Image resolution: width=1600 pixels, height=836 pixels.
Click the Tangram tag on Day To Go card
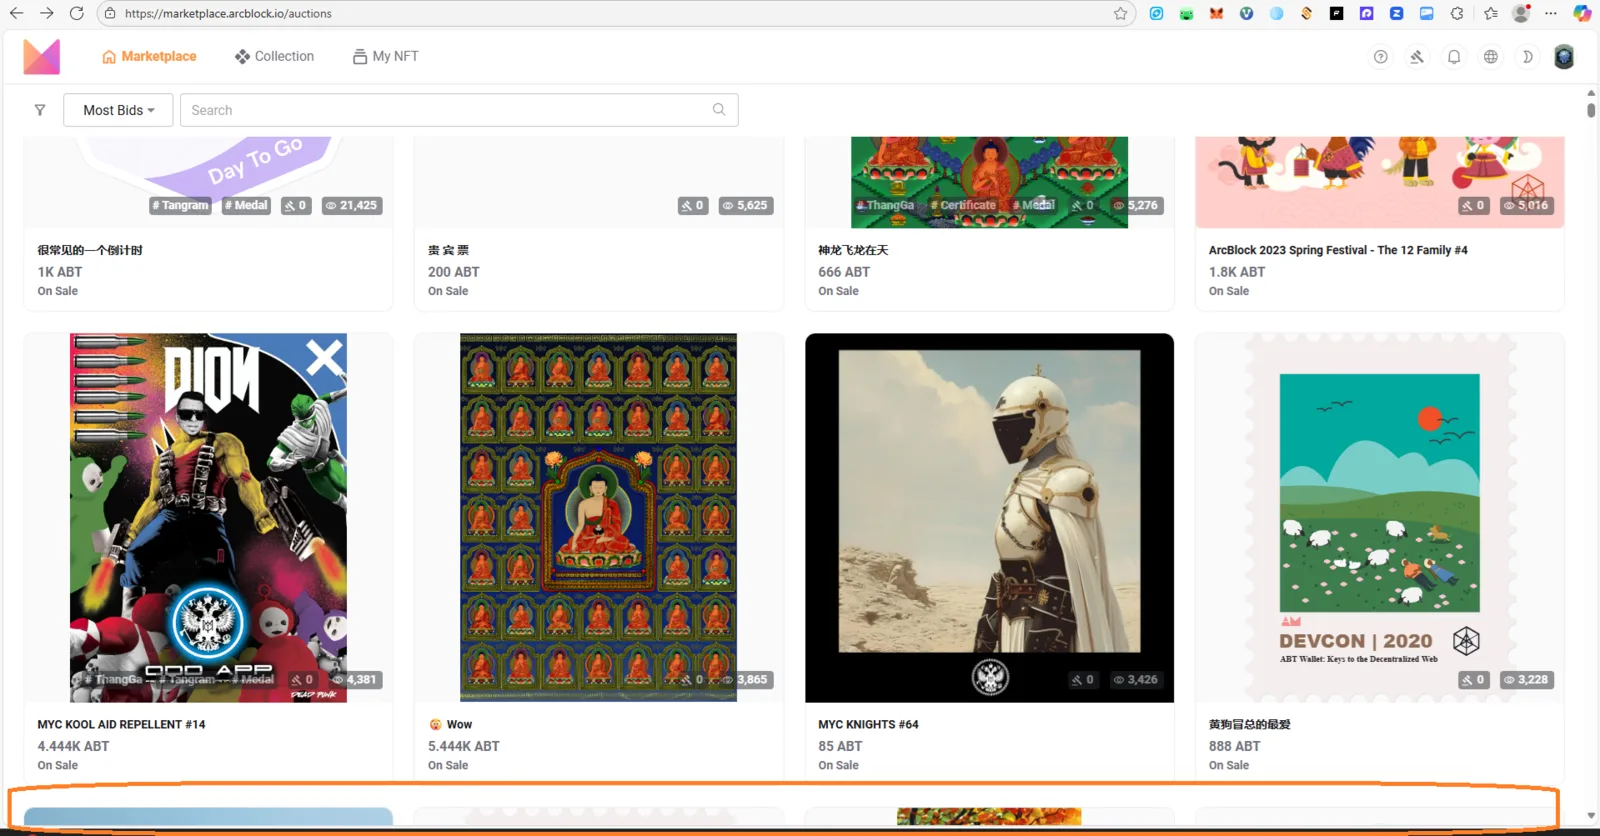[x=181, y=205]
